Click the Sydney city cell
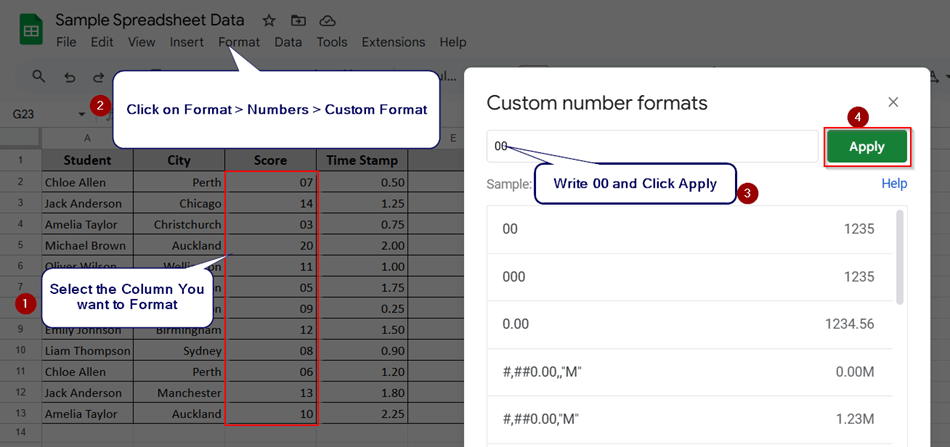 [179, 351]
